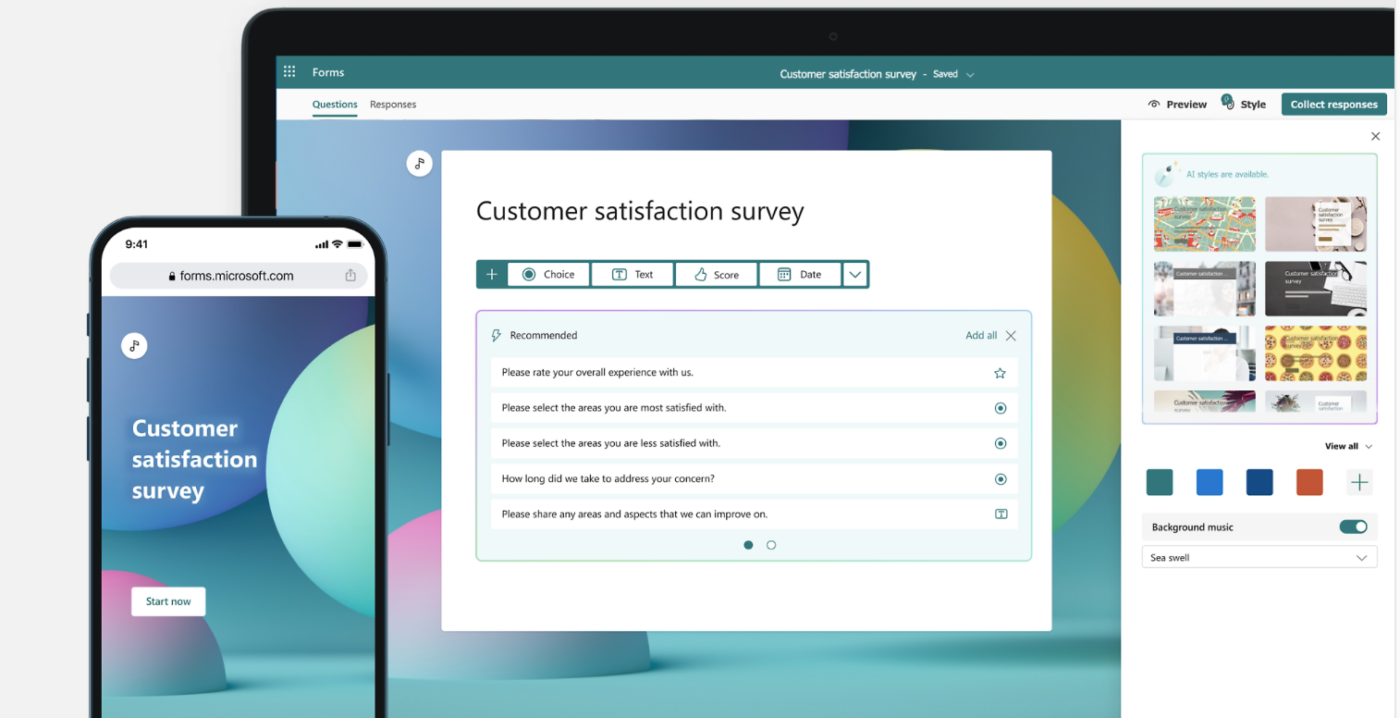1400x718 pixels.
Task: Choose the dark keyboard style thumbnail
Action: pyautogui.click(x=1315, y=289)
